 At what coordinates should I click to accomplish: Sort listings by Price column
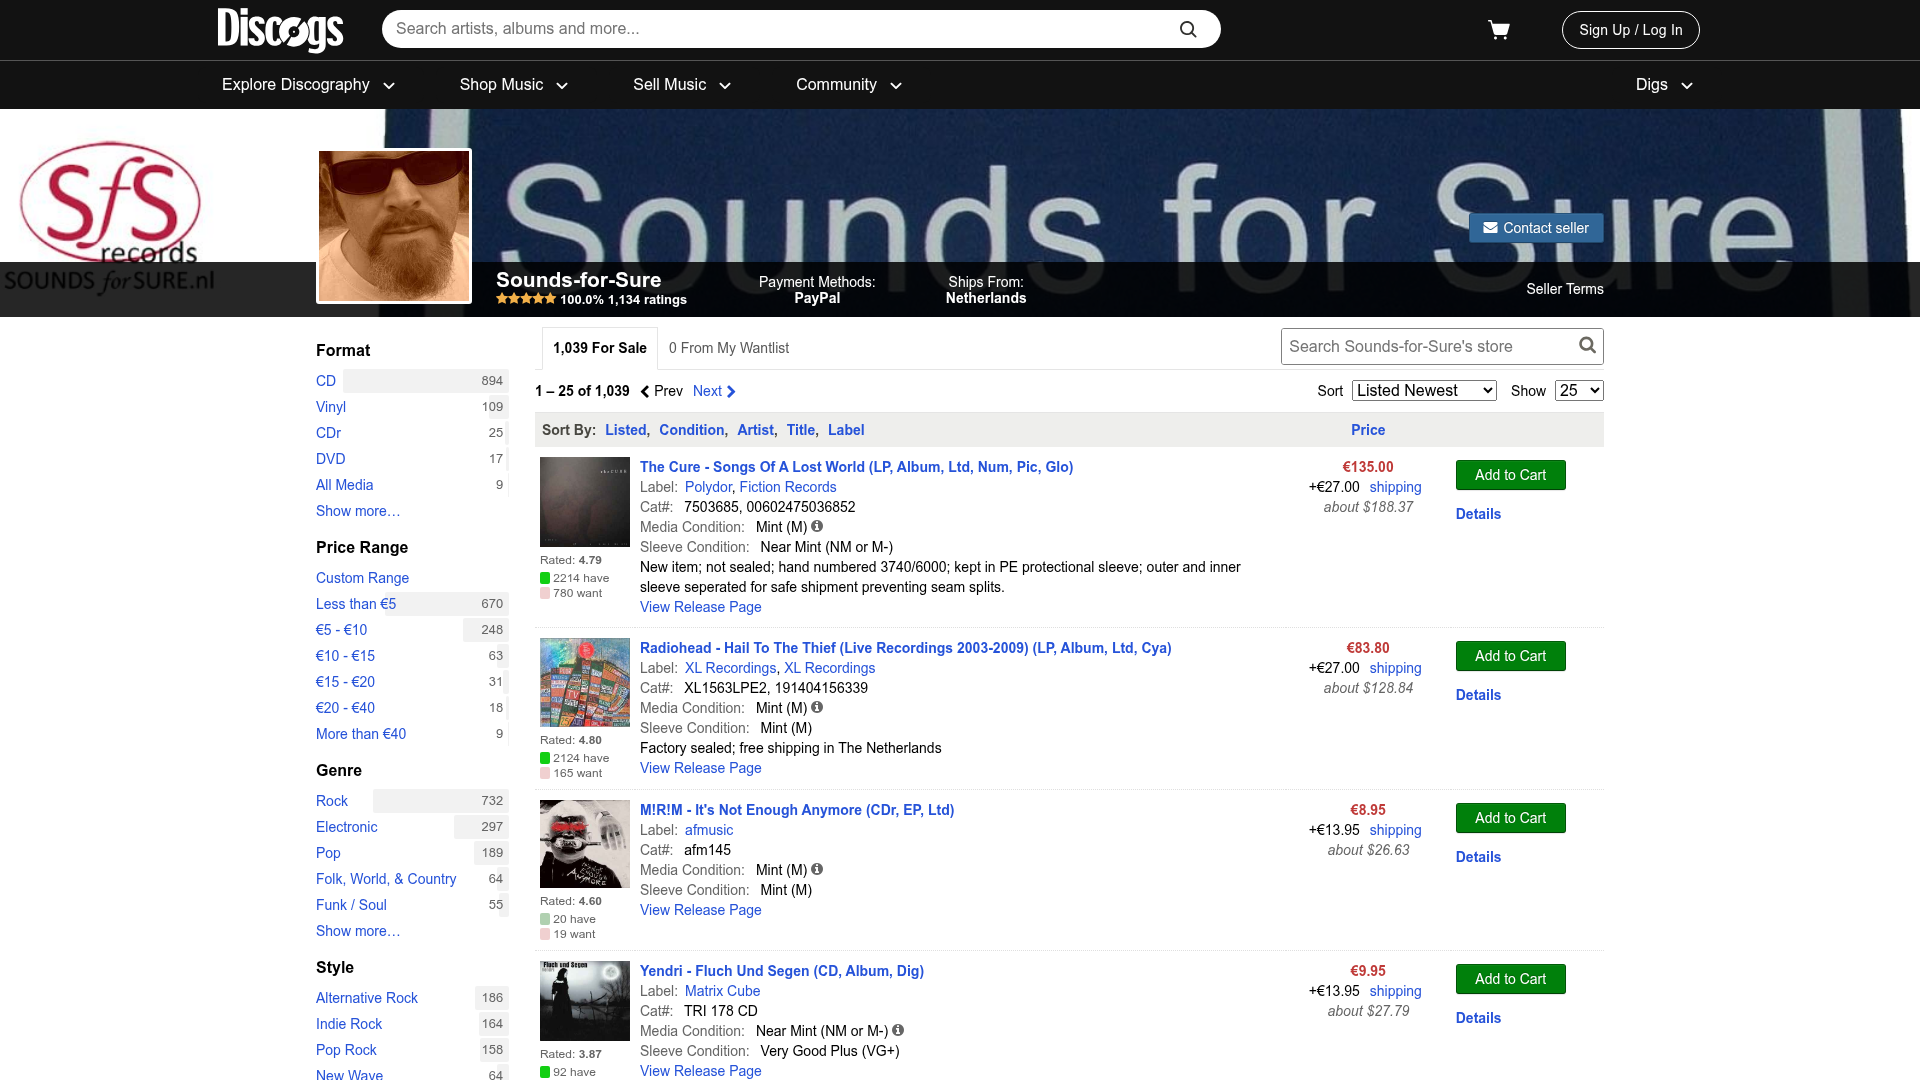1368,430
